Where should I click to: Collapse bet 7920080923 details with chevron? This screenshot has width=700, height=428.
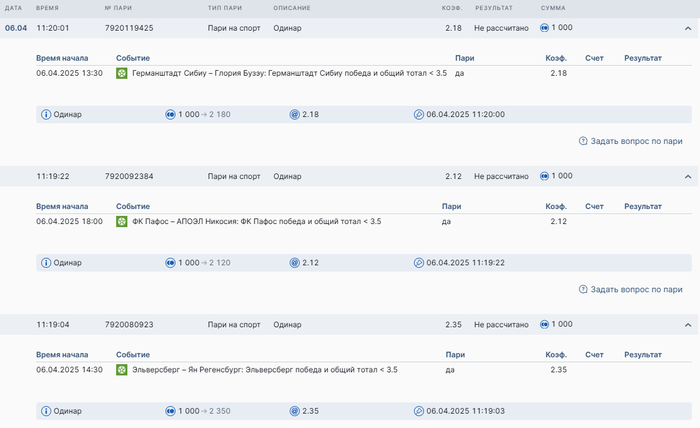pyautogui.click(x=688, y=324)
